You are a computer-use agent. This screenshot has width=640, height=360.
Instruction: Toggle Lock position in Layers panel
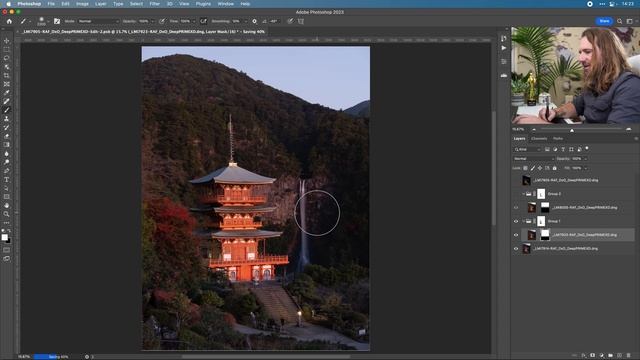[x=540, y=168]
